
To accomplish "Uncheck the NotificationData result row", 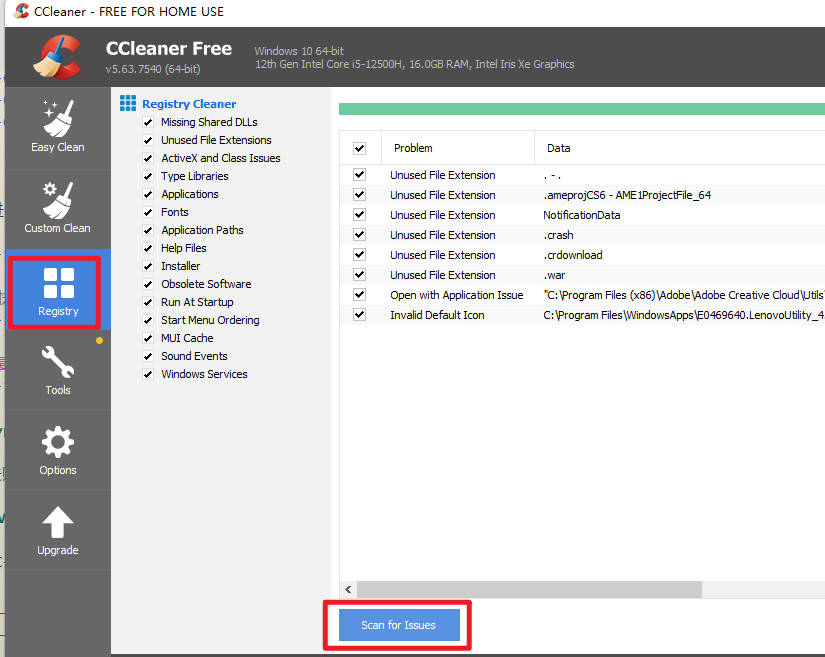I will (x=359, y=215).
